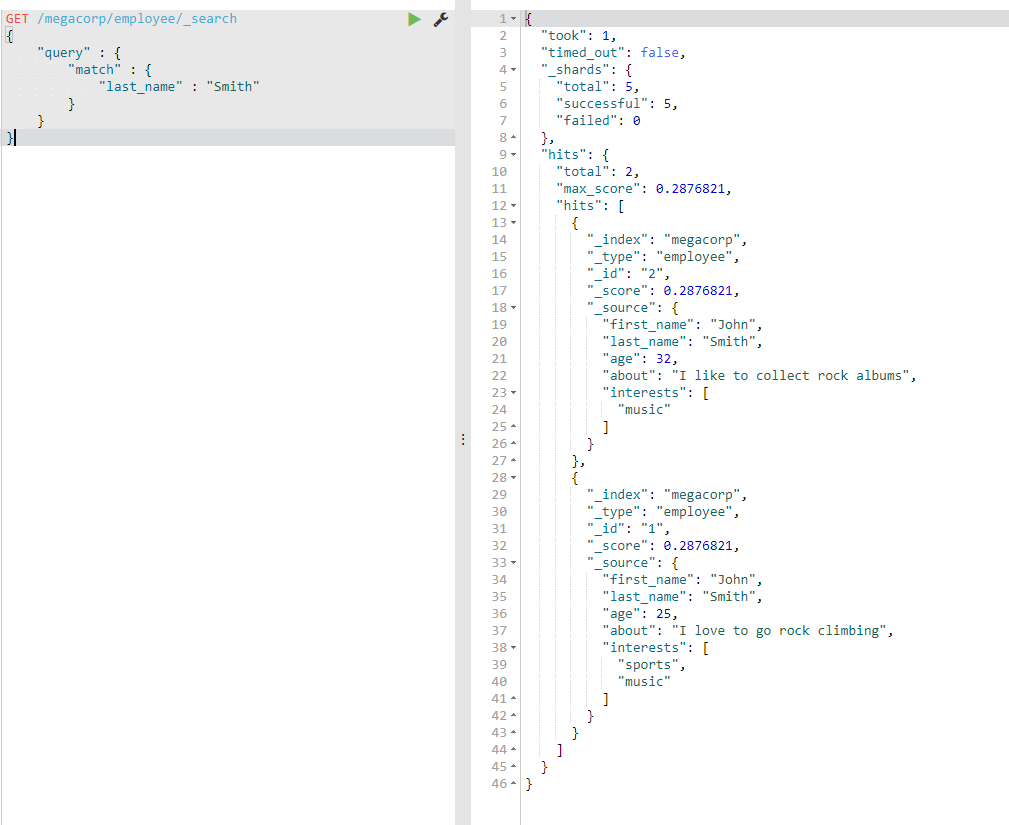Click "I love to go rock climbing"
The height and width of the screenshot is (825, 1009).
click(779, 630)
